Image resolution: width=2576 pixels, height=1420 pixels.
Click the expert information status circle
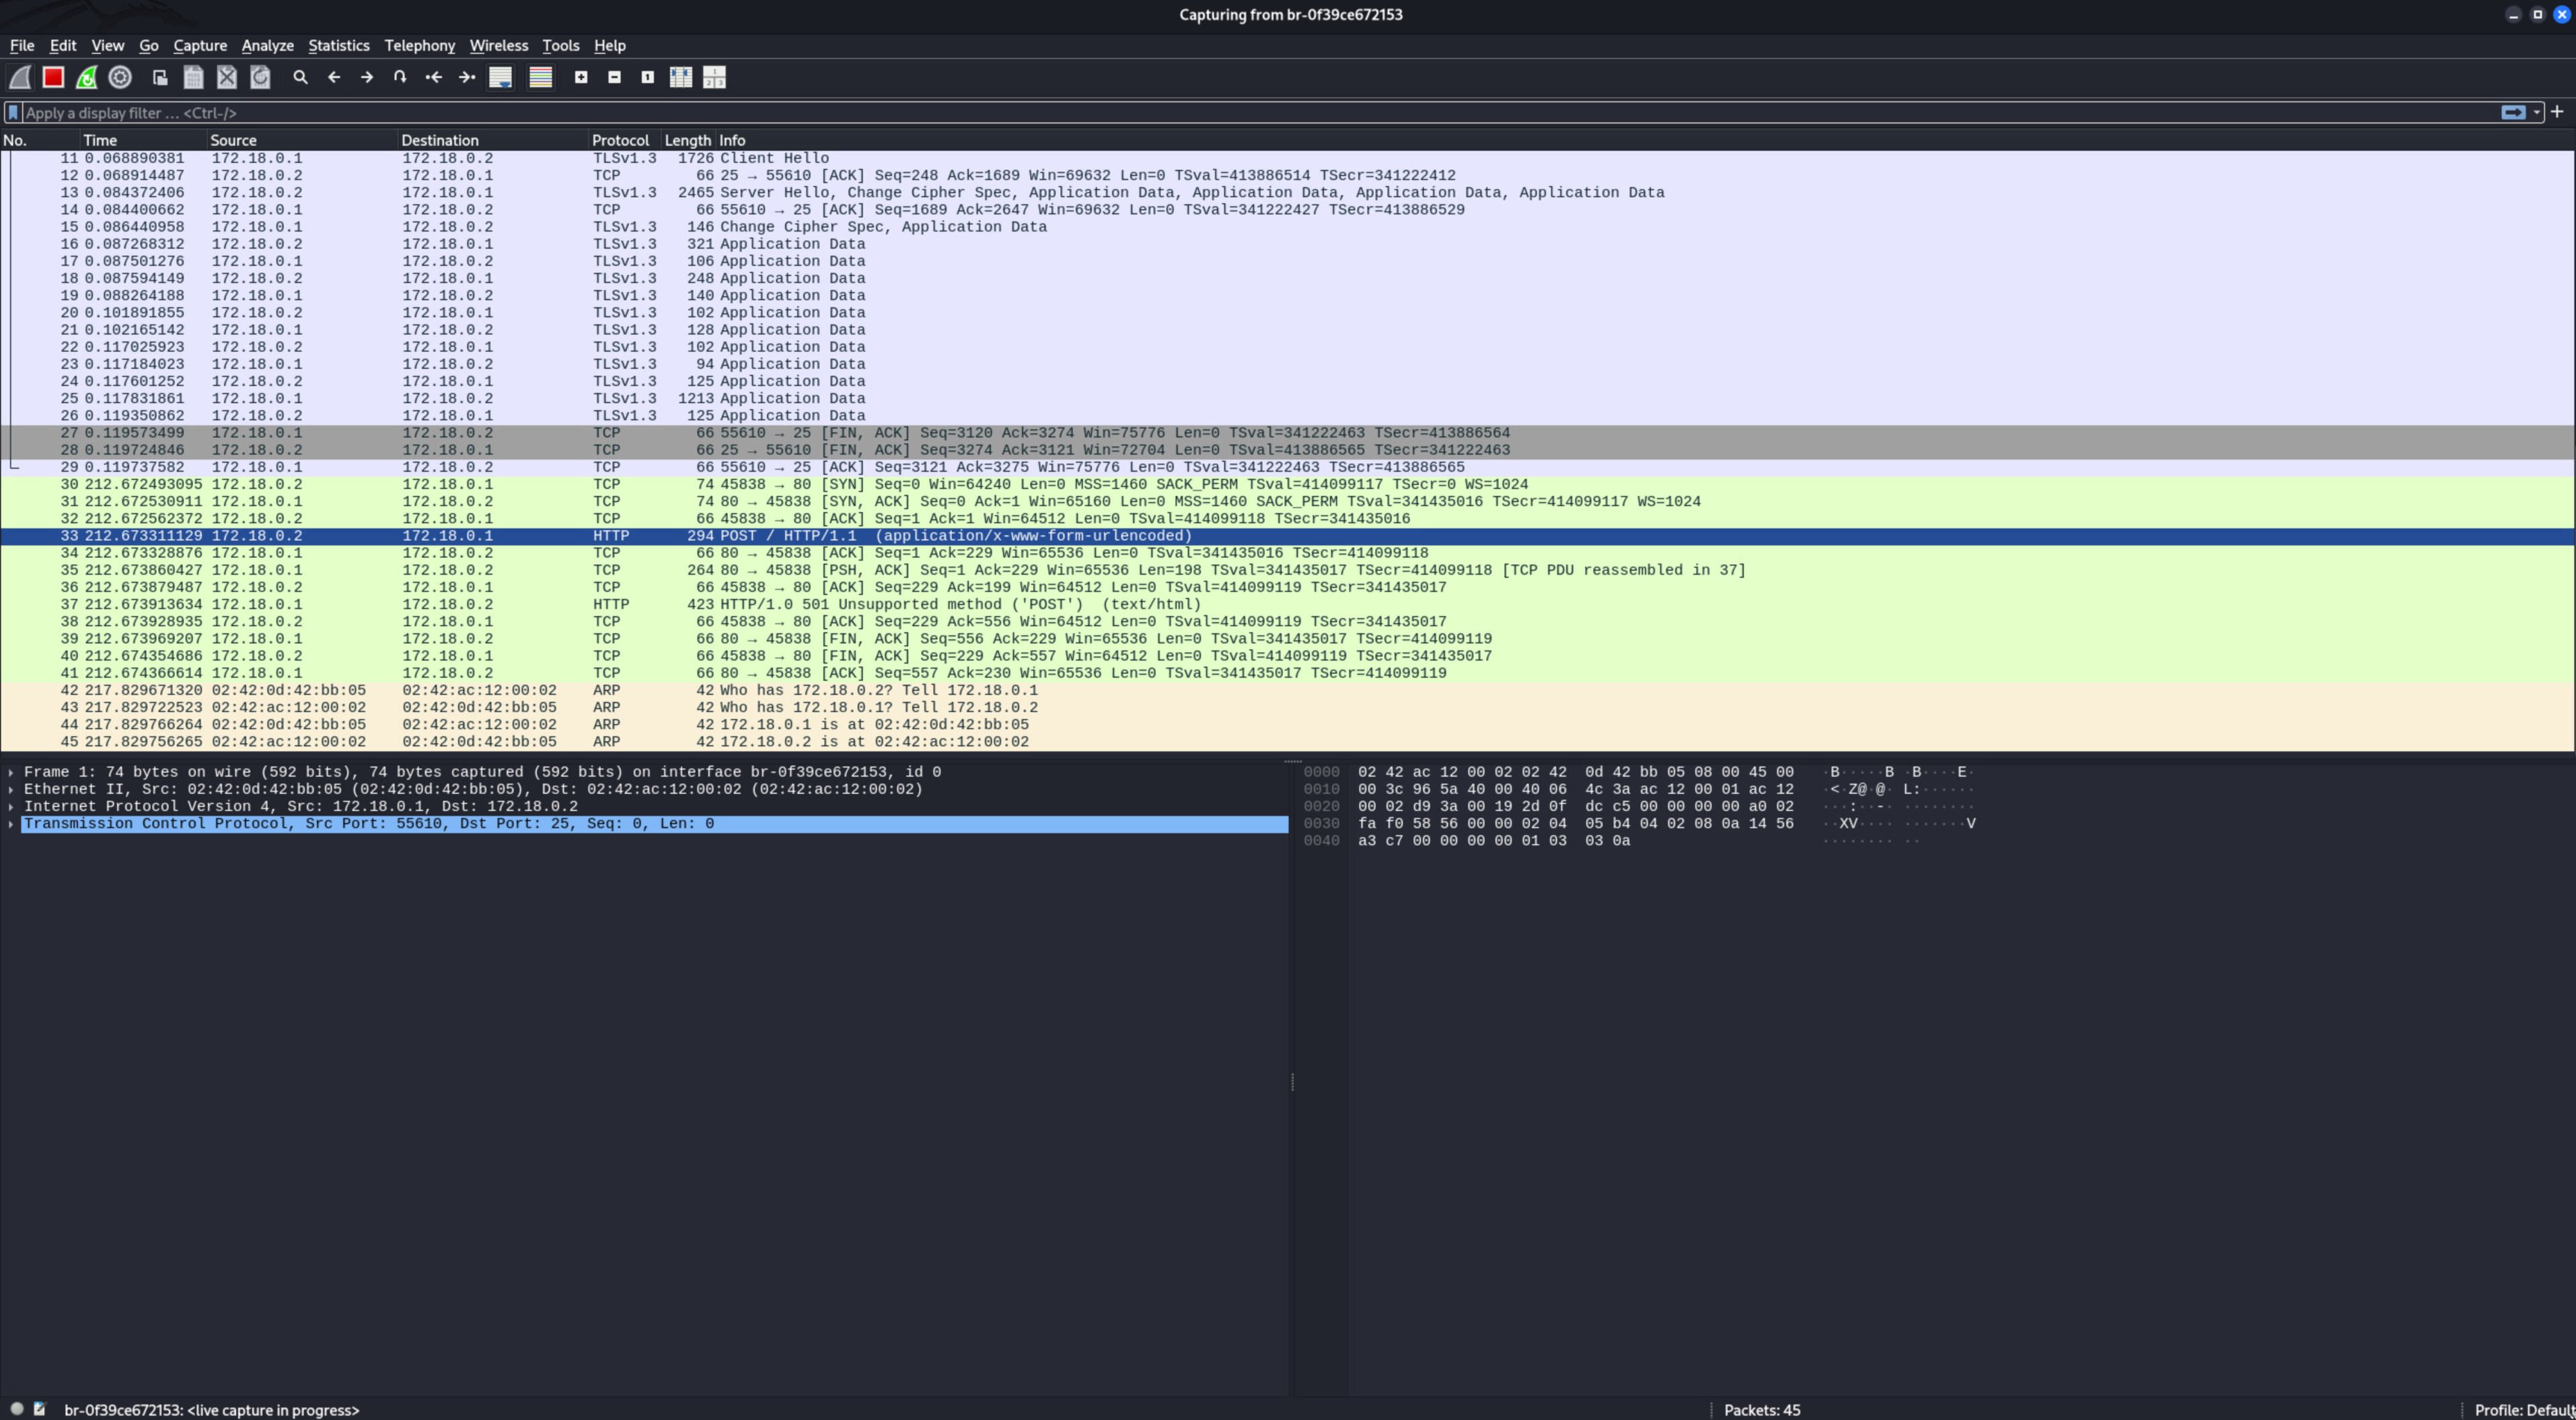pyautogui.click(x=17, y=1409)
